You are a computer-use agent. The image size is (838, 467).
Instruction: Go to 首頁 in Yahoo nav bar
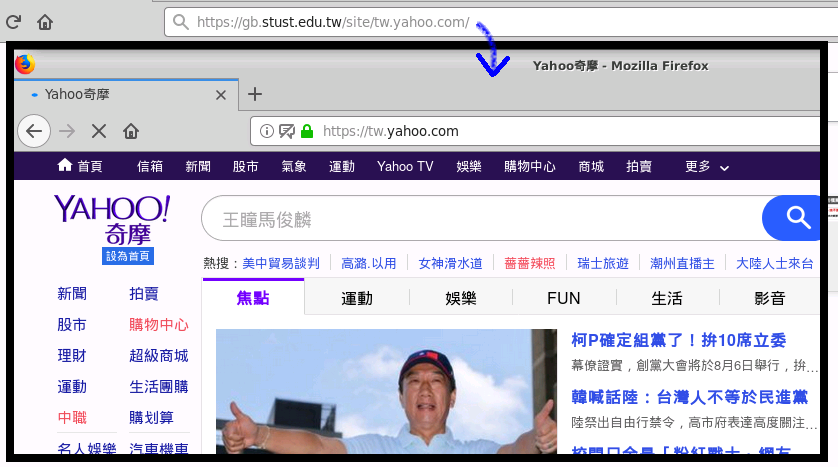80,166
